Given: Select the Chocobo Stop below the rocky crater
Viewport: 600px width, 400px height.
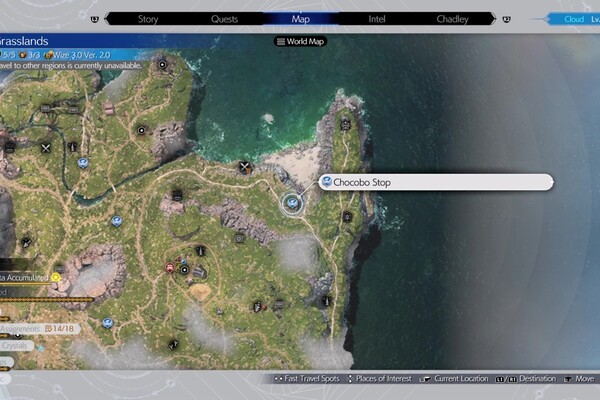Looking at the screenshot, I should tap(108, 323).
